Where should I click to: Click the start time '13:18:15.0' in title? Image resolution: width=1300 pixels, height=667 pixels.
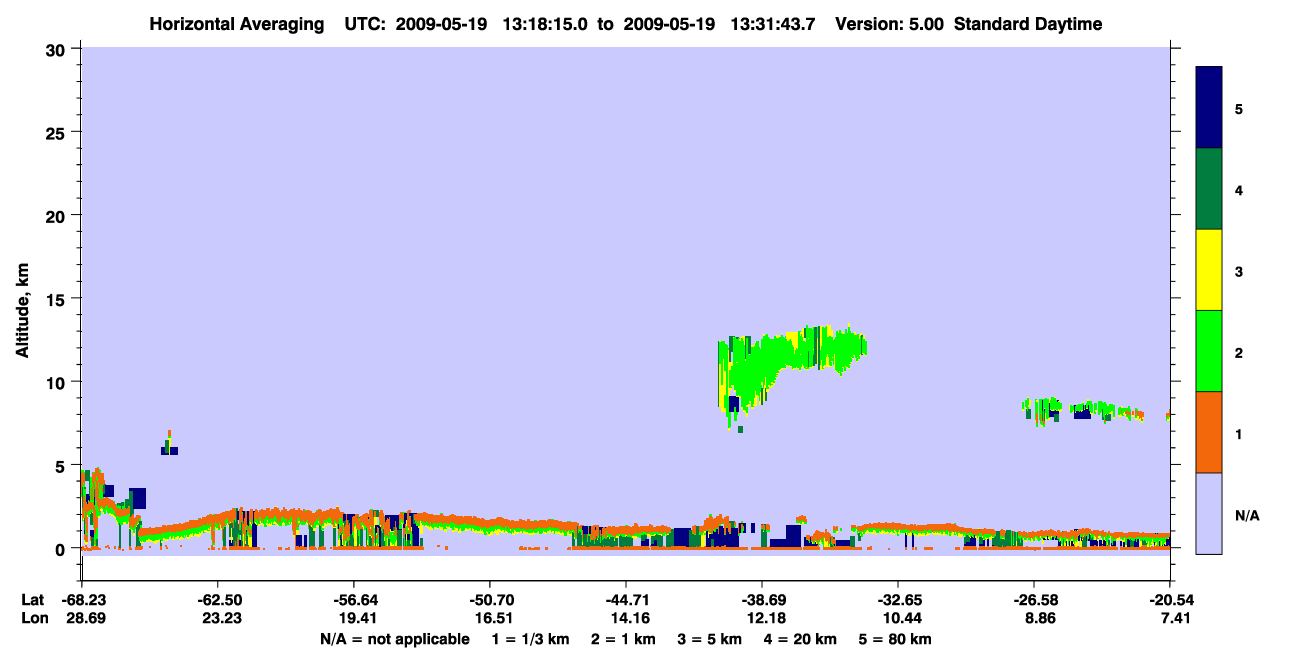546,24
